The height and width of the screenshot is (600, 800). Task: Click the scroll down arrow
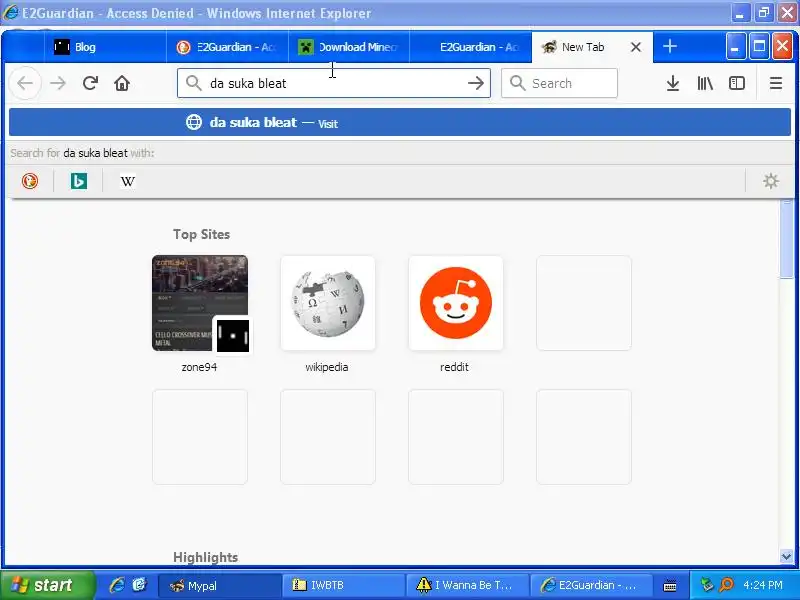click(x=786, y=556)
